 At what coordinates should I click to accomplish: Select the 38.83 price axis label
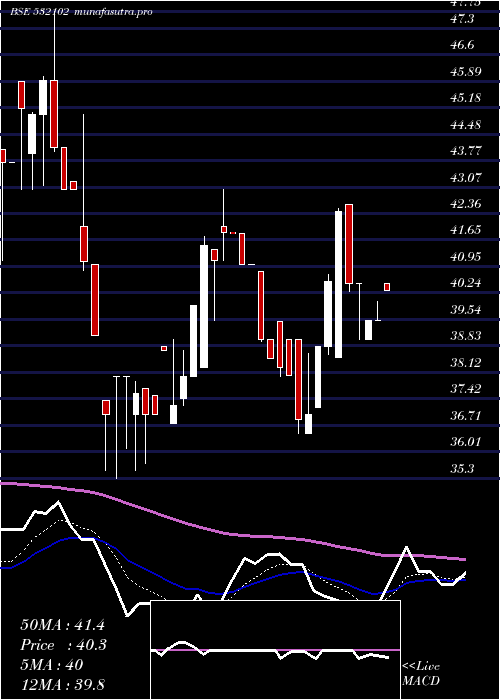point(466,336)
